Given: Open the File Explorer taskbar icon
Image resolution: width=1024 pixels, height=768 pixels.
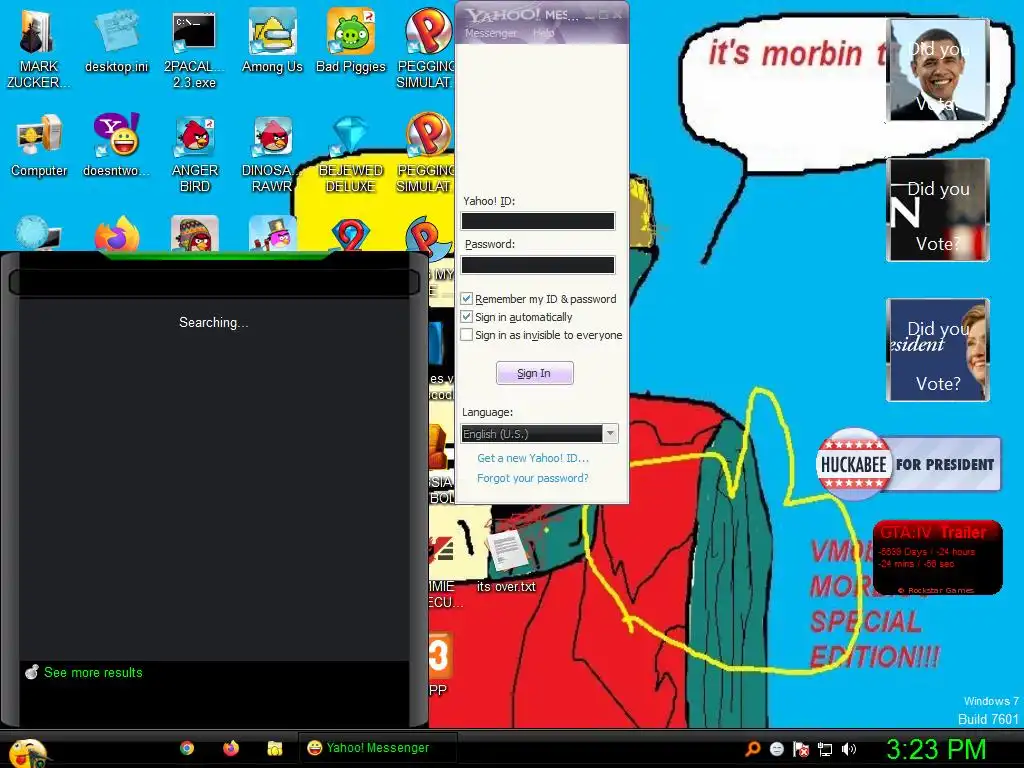Looking at the screenshot, I should [275, 748].
